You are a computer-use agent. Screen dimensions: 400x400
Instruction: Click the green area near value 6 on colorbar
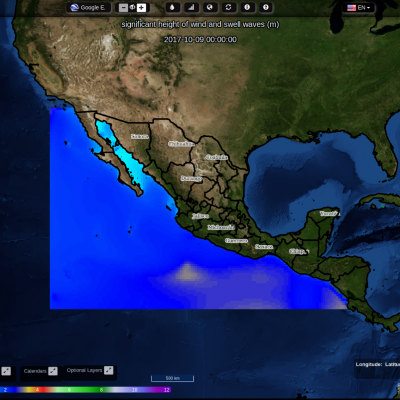coord(69,390)
